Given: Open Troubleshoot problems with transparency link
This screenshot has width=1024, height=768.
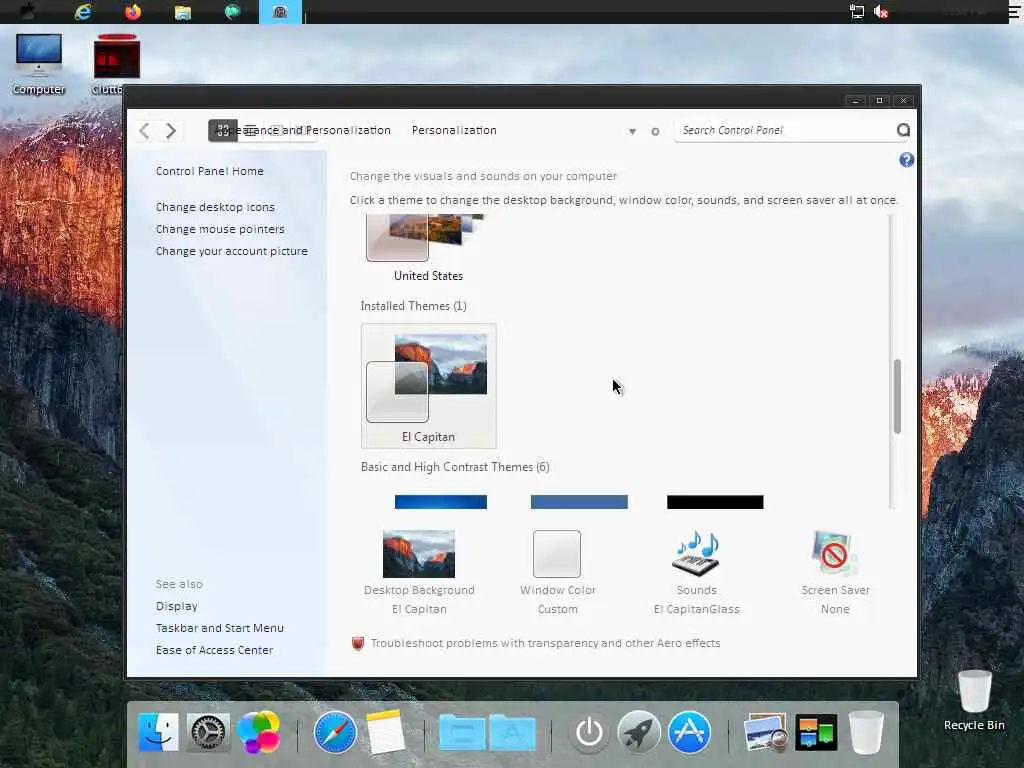Looking at the screenshot, I should coord(545,643).
